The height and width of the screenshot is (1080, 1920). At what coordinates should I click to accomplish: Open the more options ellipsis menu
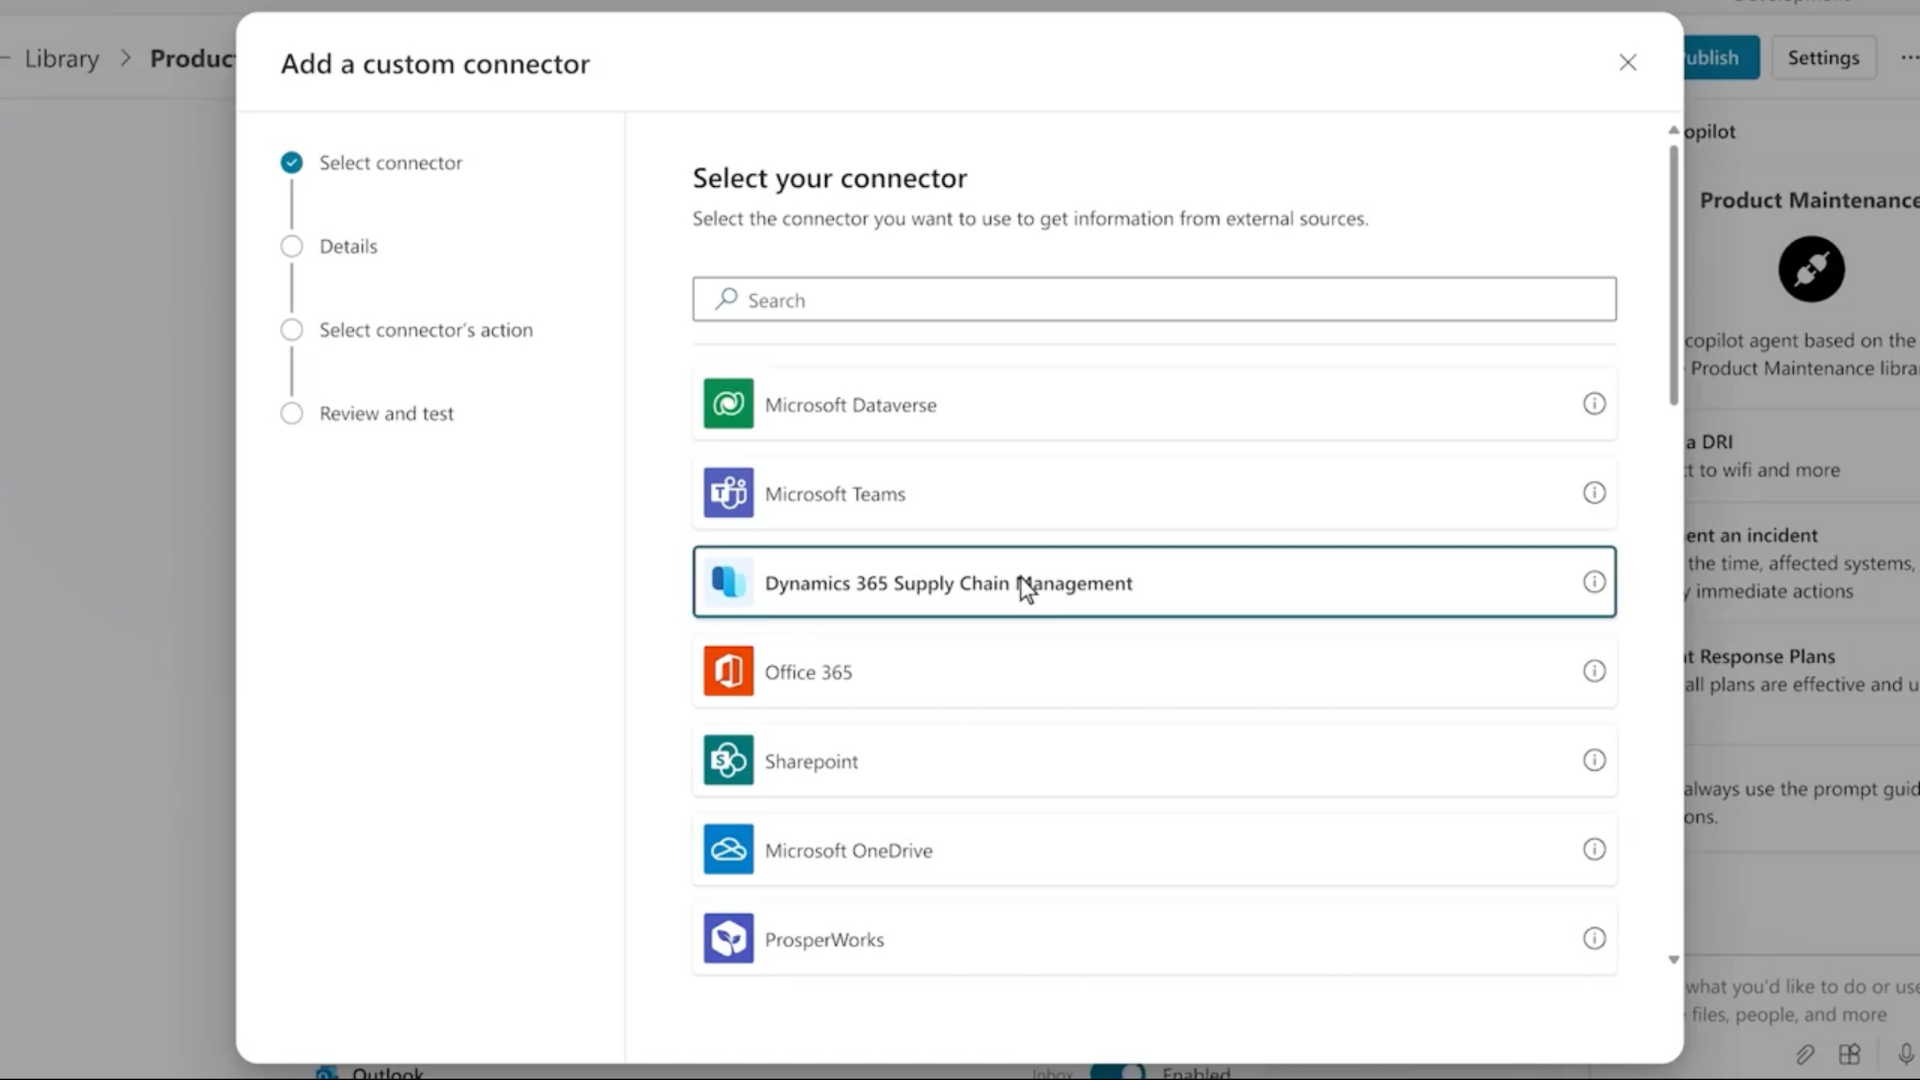coord(1908,58)
